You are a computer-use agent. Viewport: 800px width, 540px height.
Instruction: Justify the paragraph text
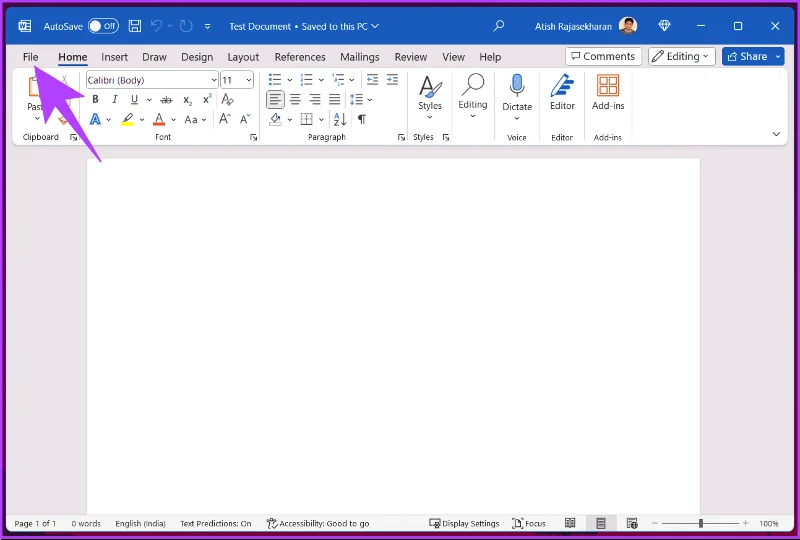tap(335, 100)
